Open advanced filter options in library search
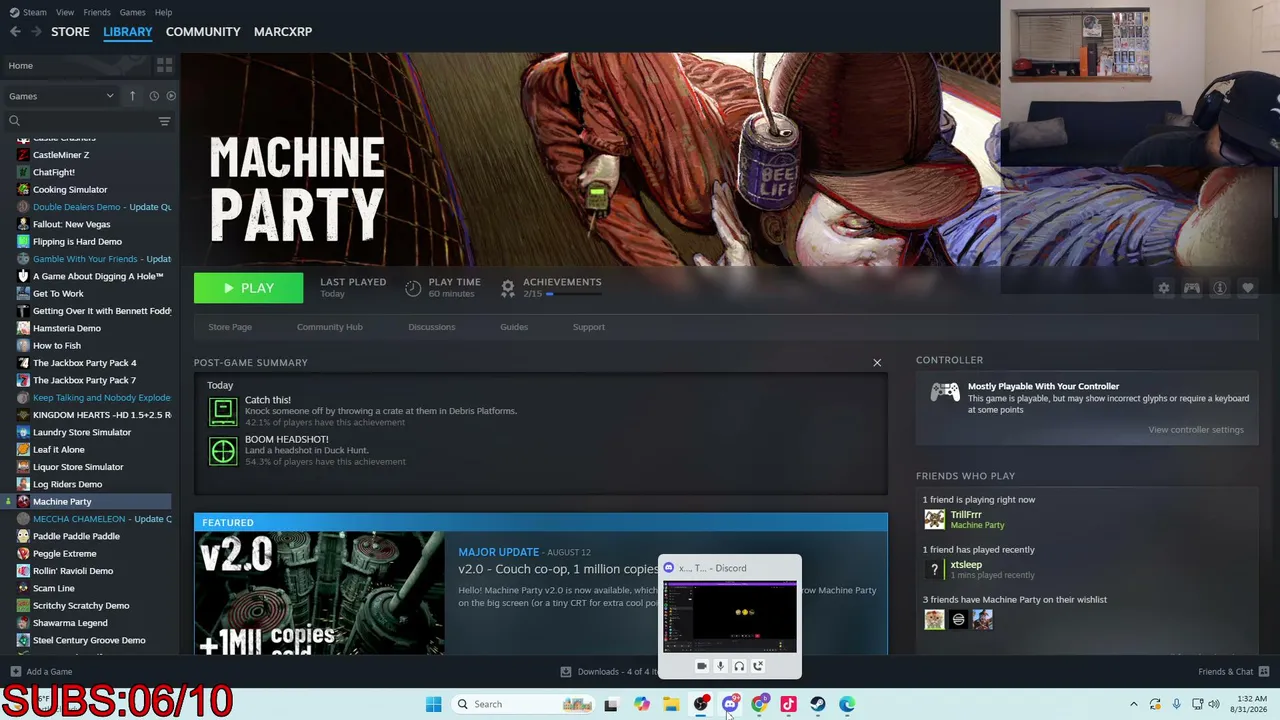Viewport: 1280px width, 720px height. (x=165, y=121)
